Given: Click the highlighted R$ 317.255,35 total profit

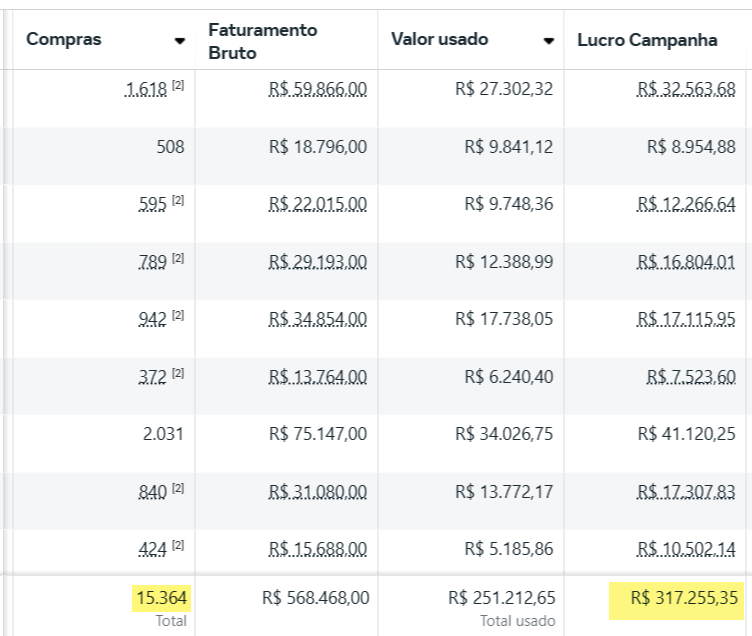Looking at the screenshot, I should (x=678, y=598).
